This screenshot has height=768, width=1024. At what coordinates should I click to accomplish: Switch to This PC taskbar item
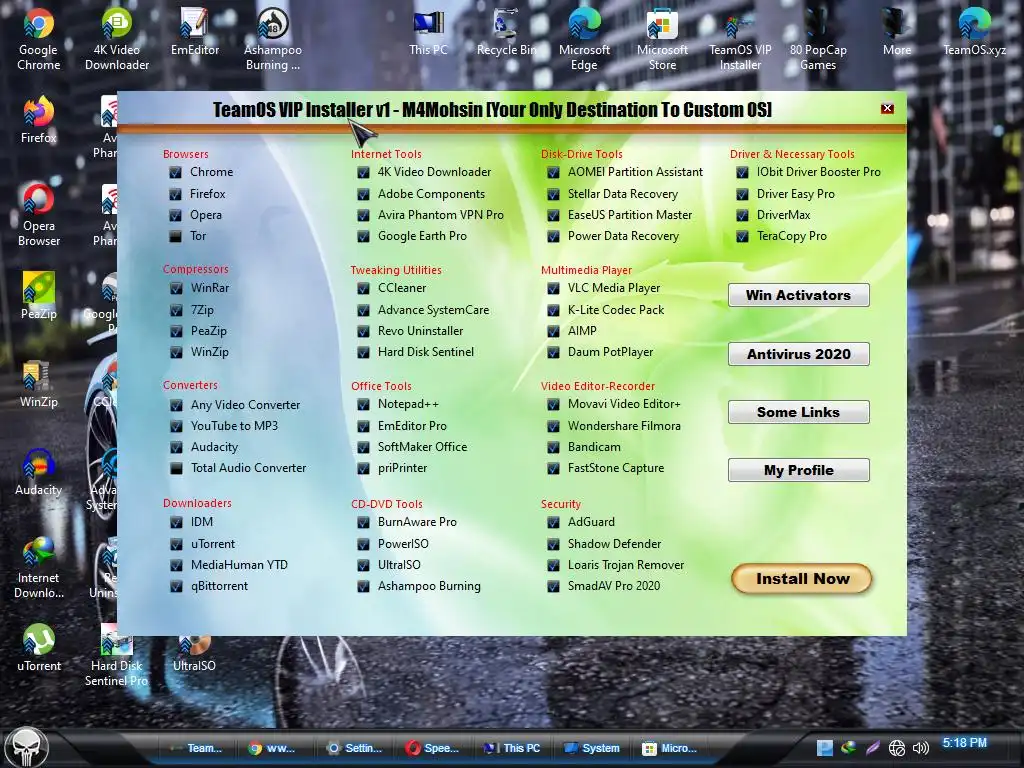[x=512, y=748]
